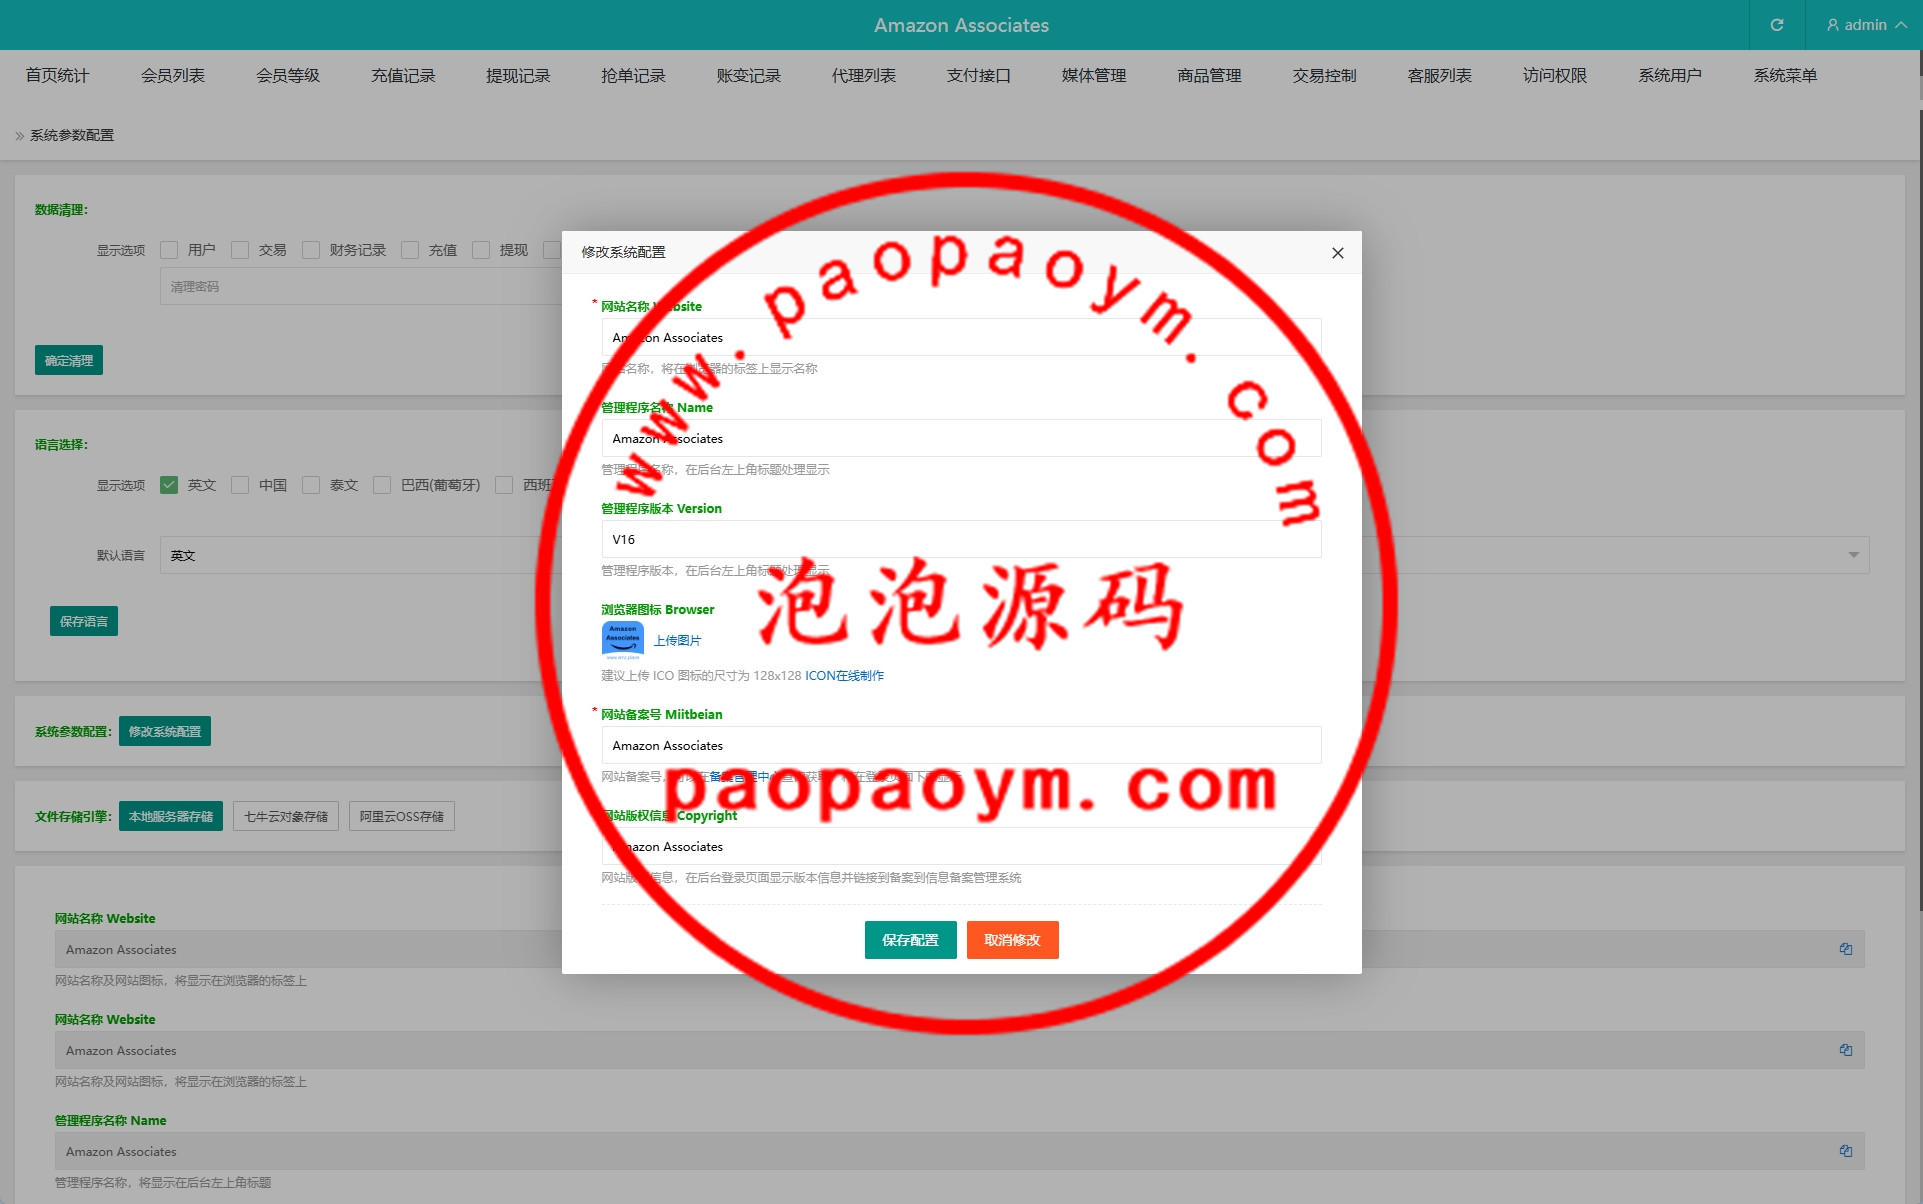Open 首页统计 menu

coord(57,76)
